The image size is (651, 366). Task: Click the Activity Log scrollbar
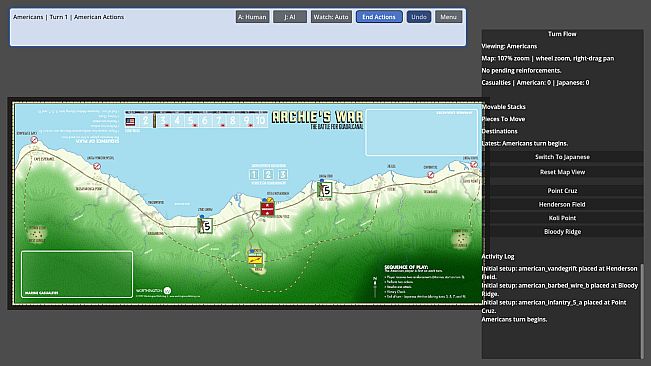pyautogui.click(x=642, y=310)
